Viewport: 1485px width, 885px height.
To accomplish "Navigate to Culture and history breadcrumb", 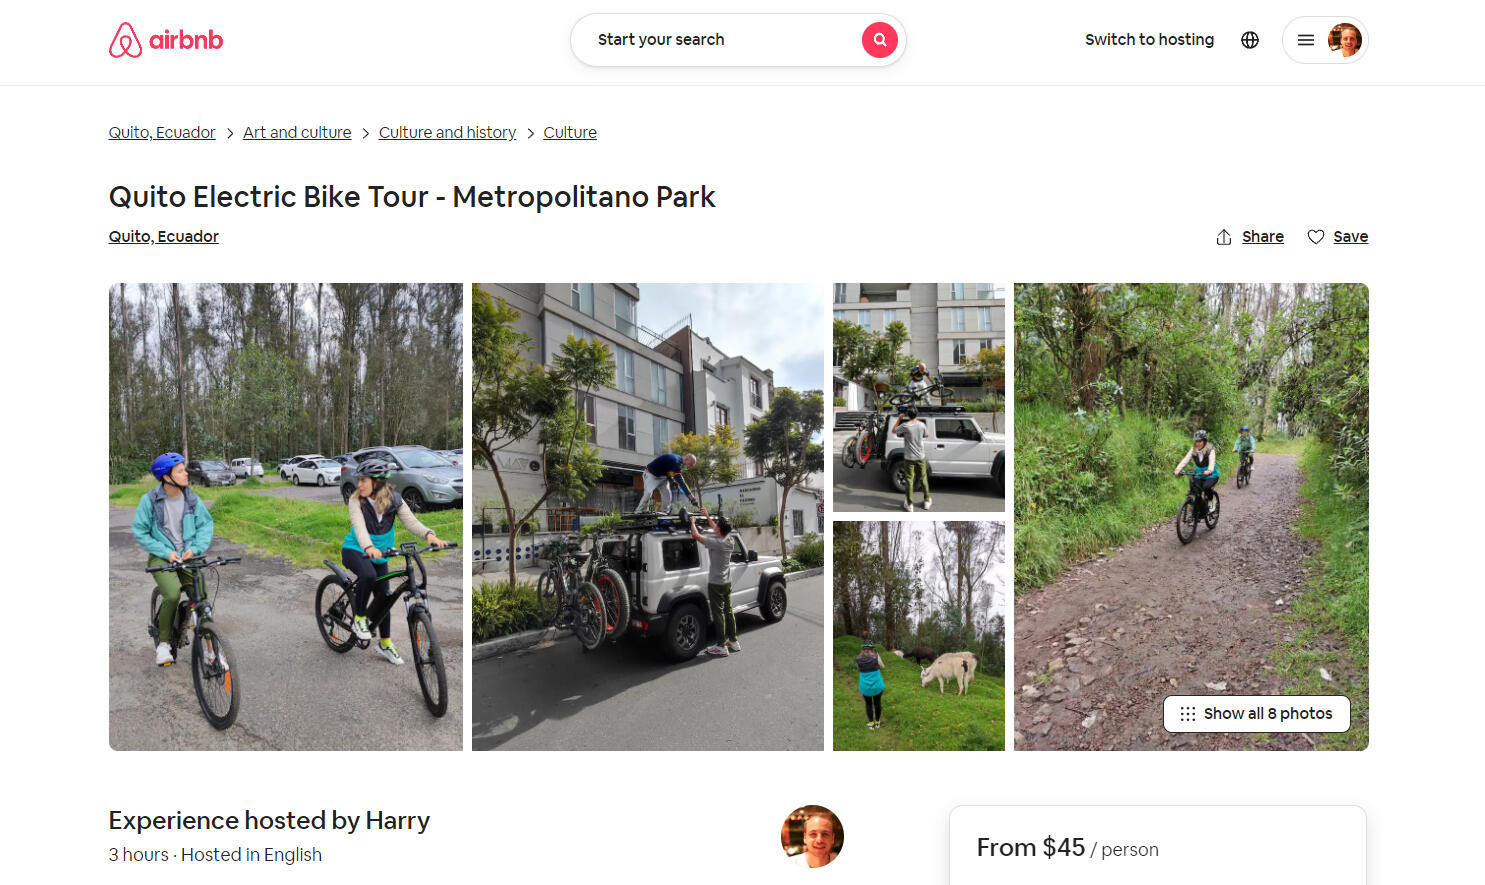I will click(x=447, y=133).
